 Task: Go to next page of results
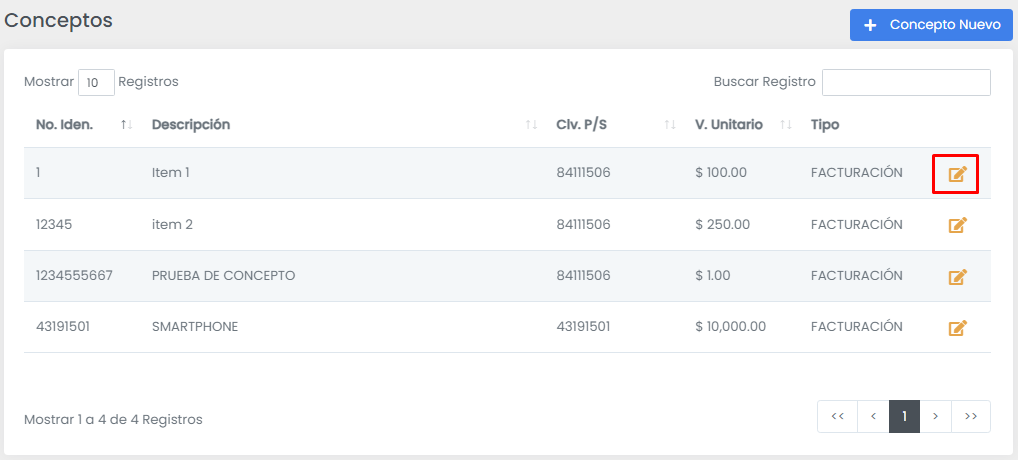(936, 417)
